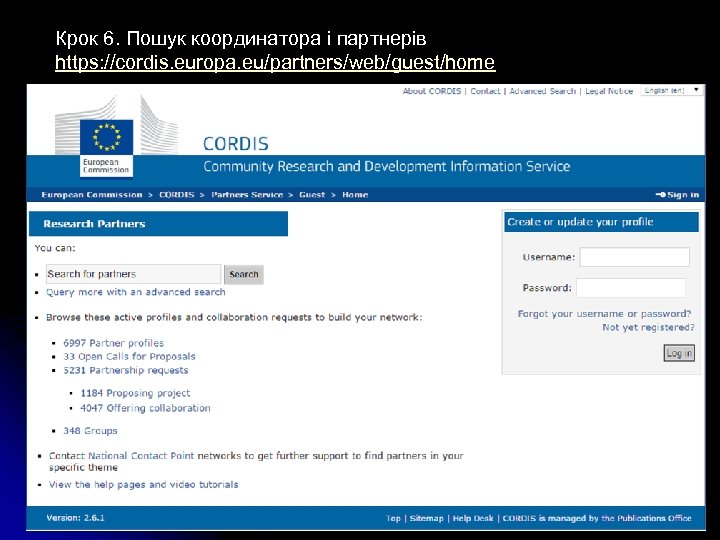
Task: View the help pages and video tutorials
Action: tap(144, 484)
